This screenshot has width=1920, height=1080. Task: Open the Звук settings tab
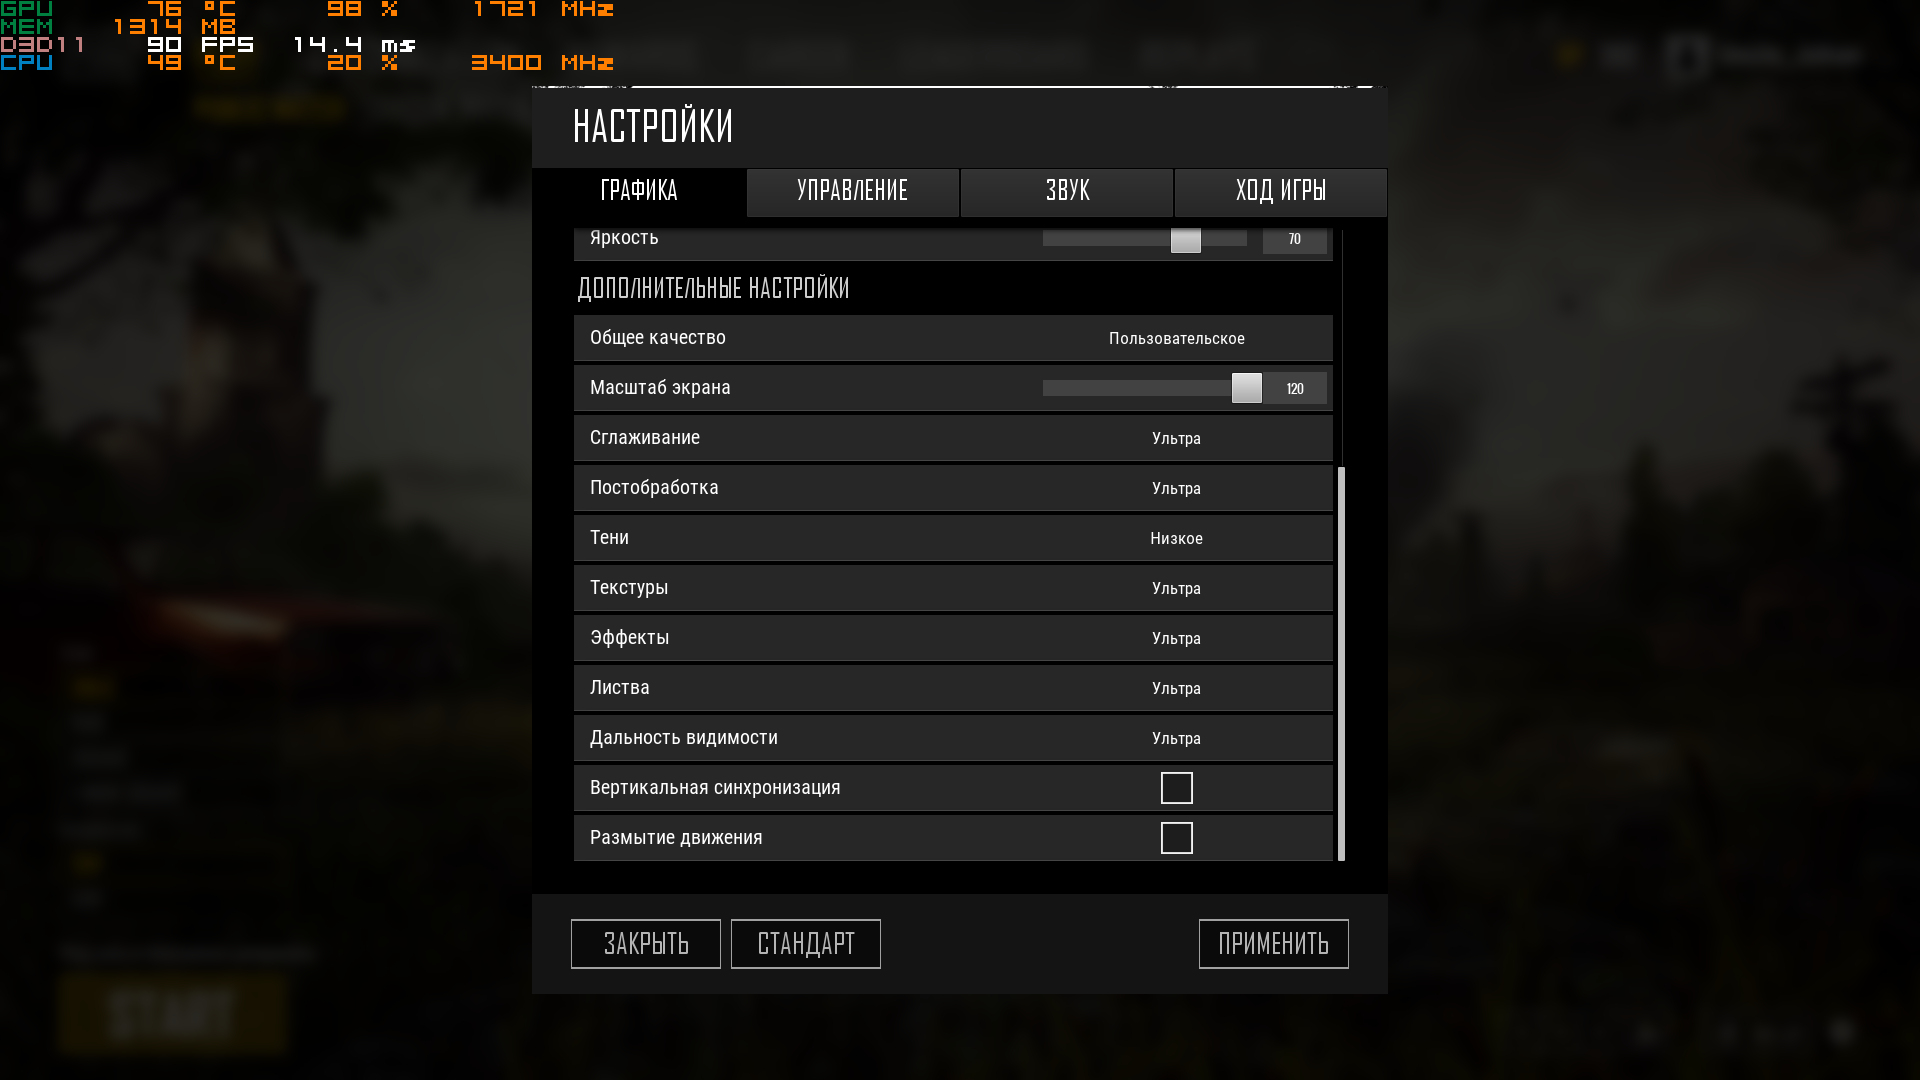(x=1067, y=192)
